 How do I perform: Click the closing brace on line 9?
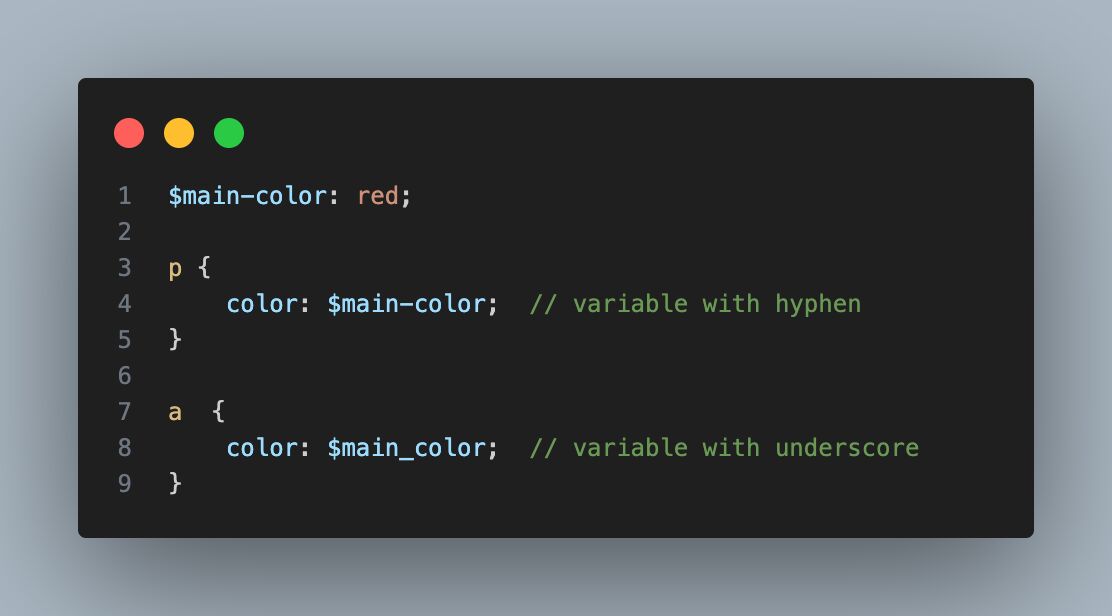pos(175,483)
